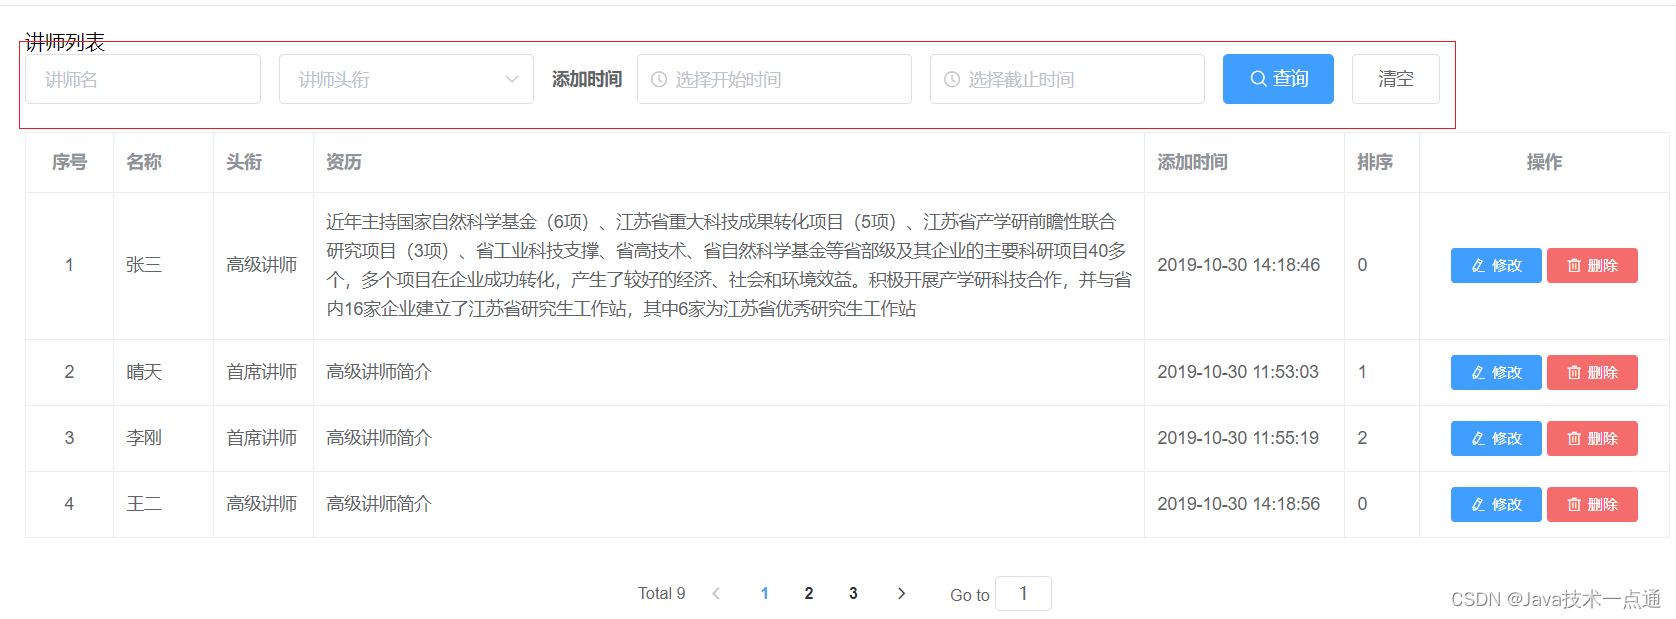Go to pagination page 3

[853, 593]
